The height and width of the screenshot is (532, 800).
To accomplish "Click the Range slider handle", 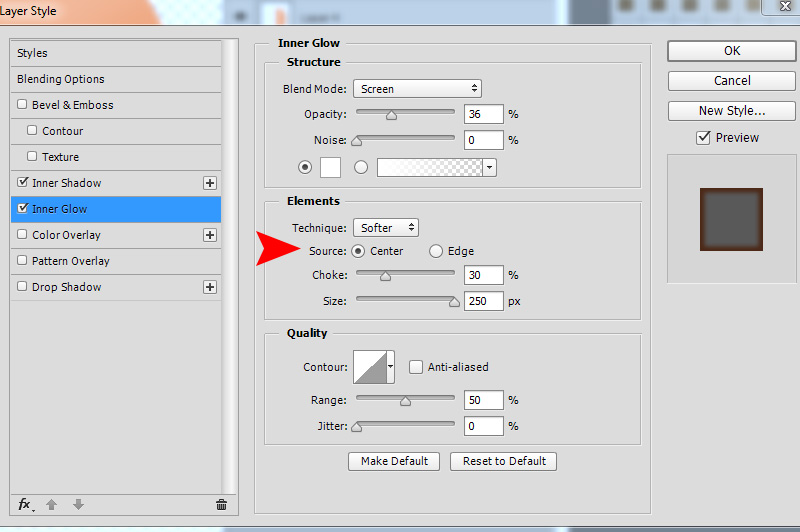I will click(x=405, y=401).
